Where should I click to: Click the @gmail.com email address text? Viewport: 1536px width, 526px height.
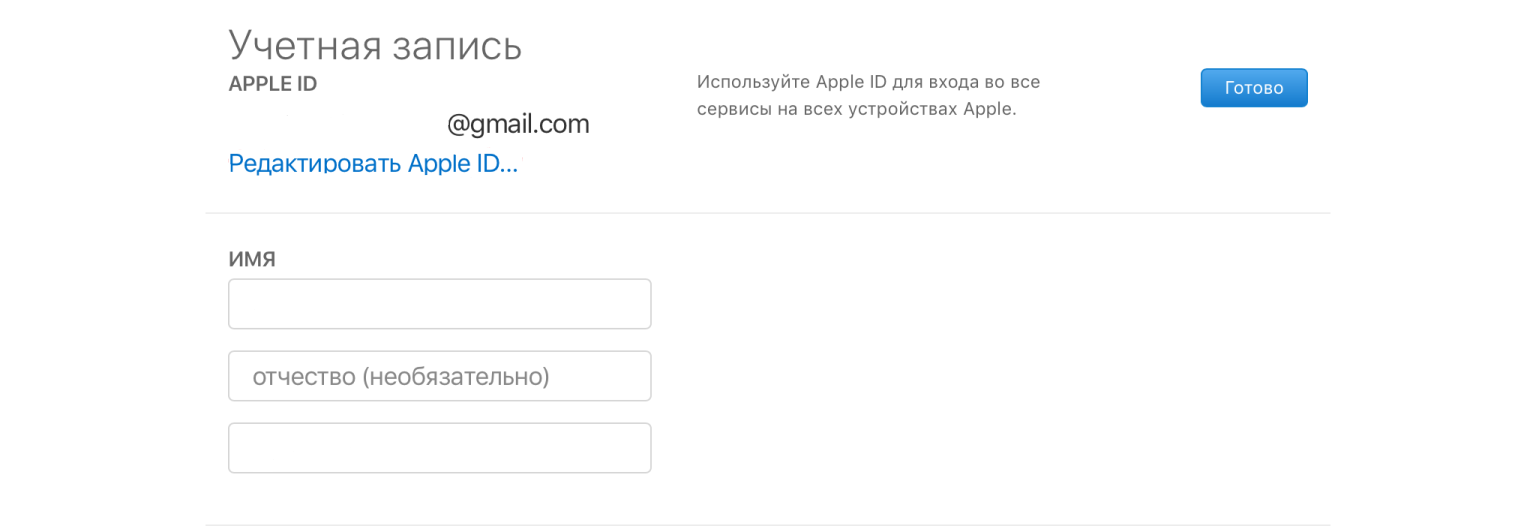pyautogui.click(x=518, y=124)
